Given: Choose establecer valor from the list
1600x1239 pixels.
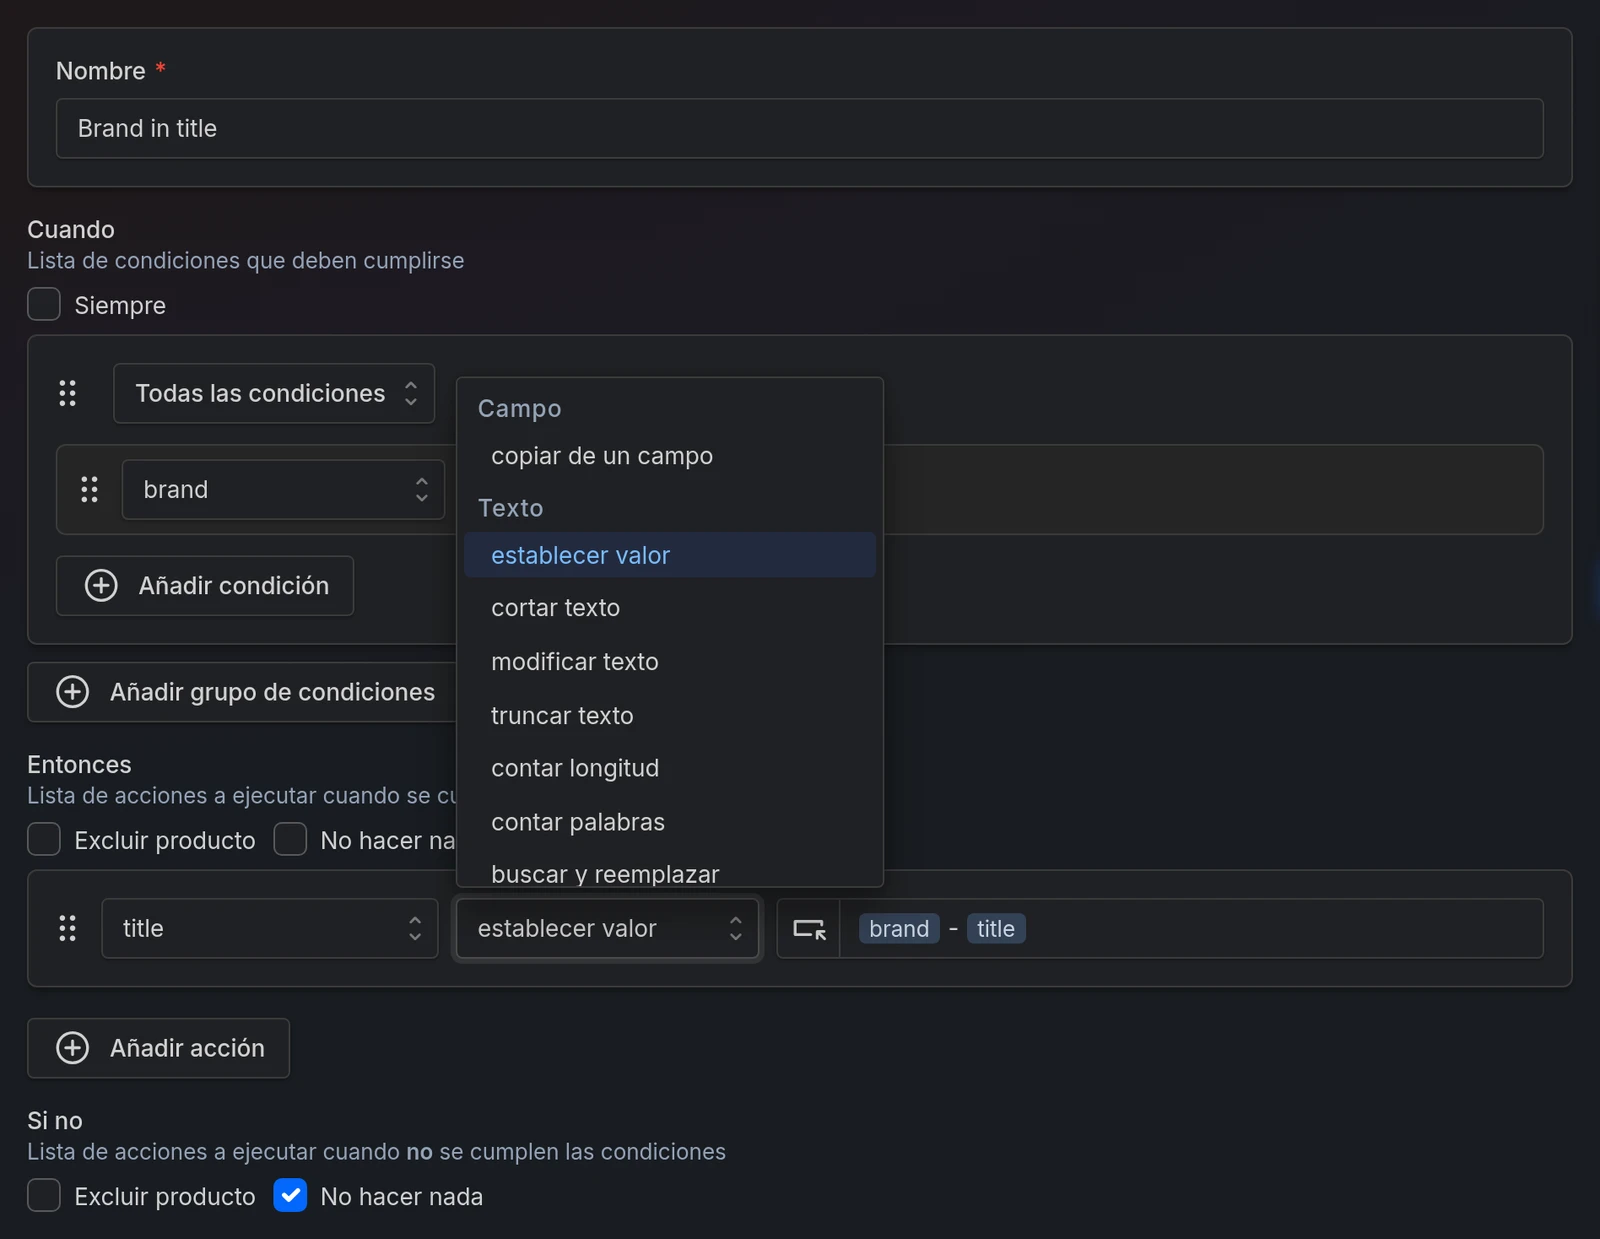Looking at the screenshot, I should click(670, 555).
